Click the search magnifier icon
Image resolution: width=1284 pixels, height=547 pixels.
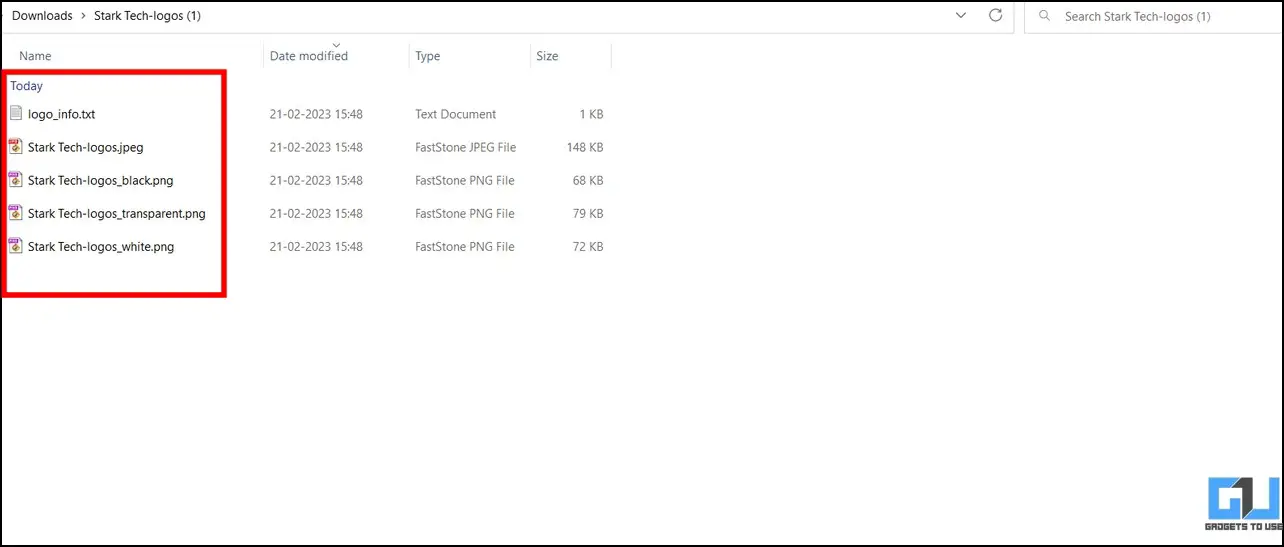click(x=1045, y=16)
